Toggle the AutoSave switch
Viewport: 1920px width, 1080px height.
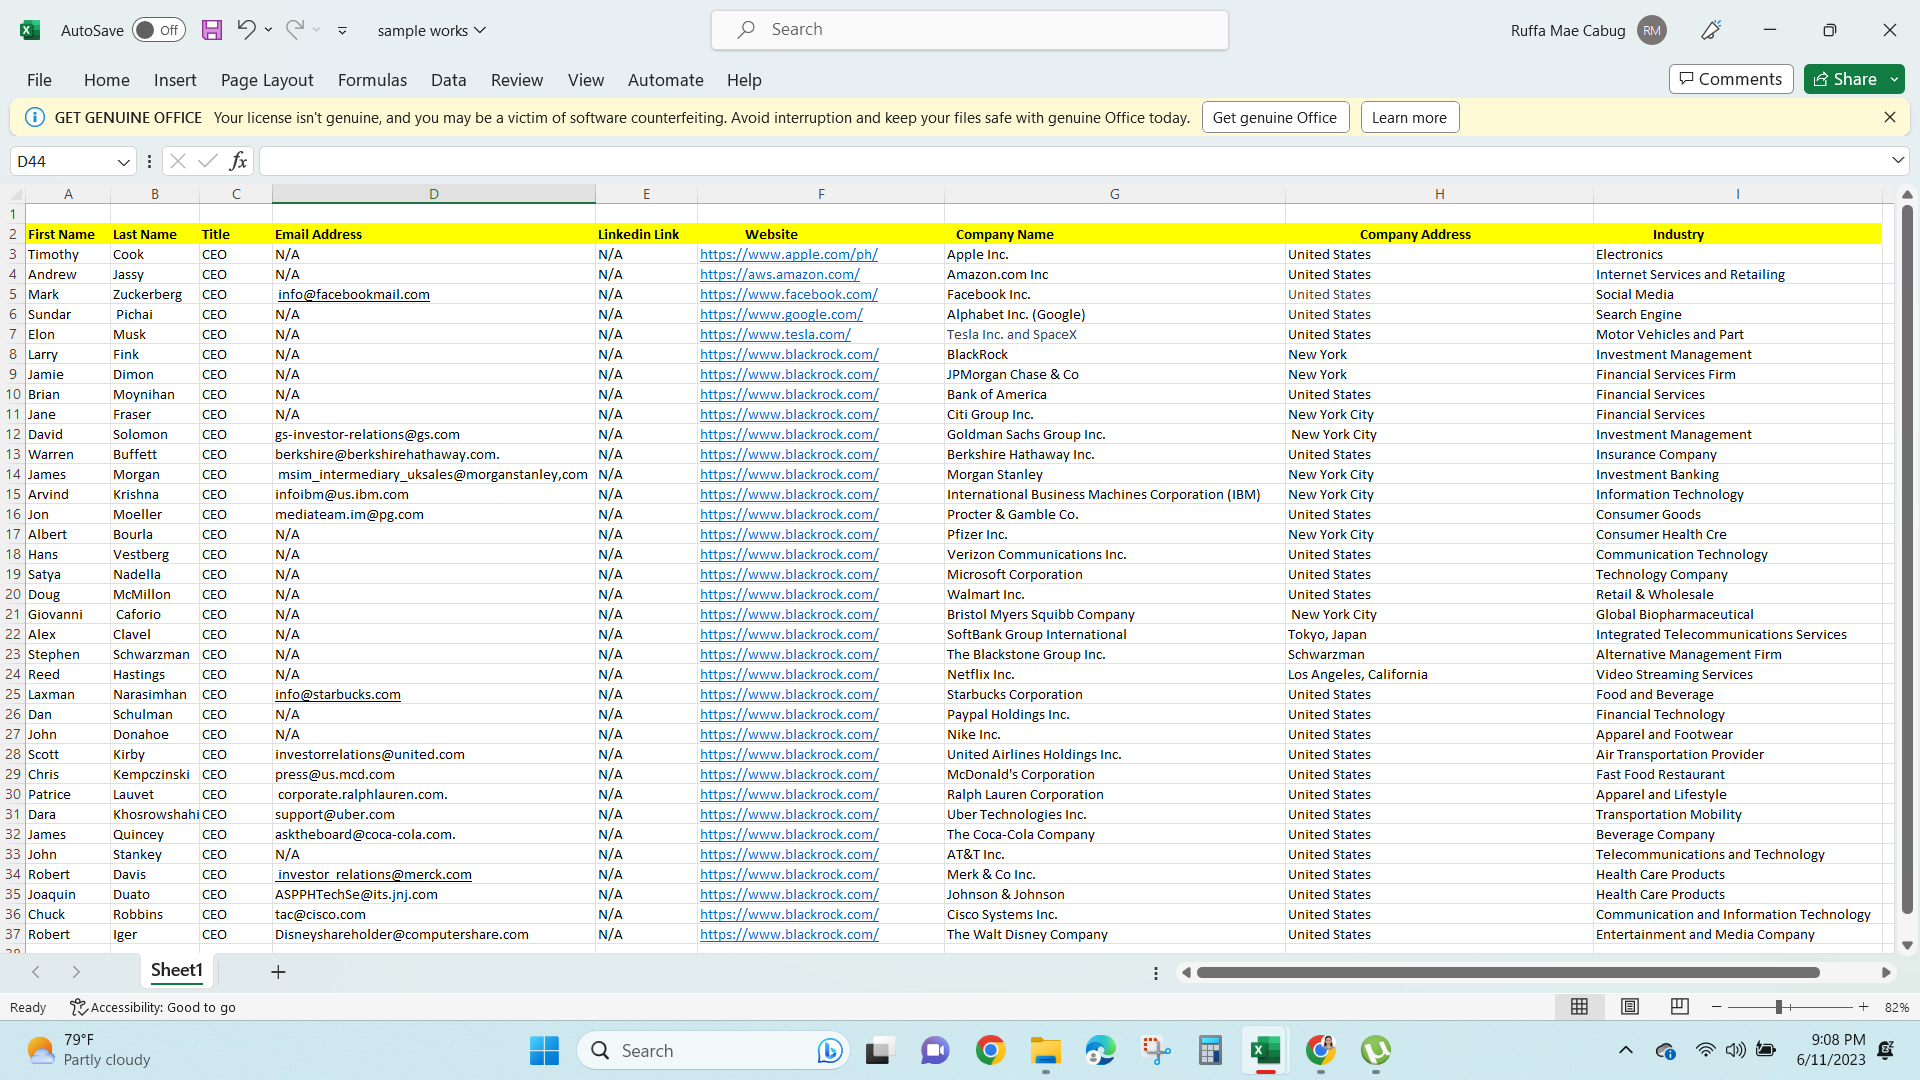pos(159,30)
